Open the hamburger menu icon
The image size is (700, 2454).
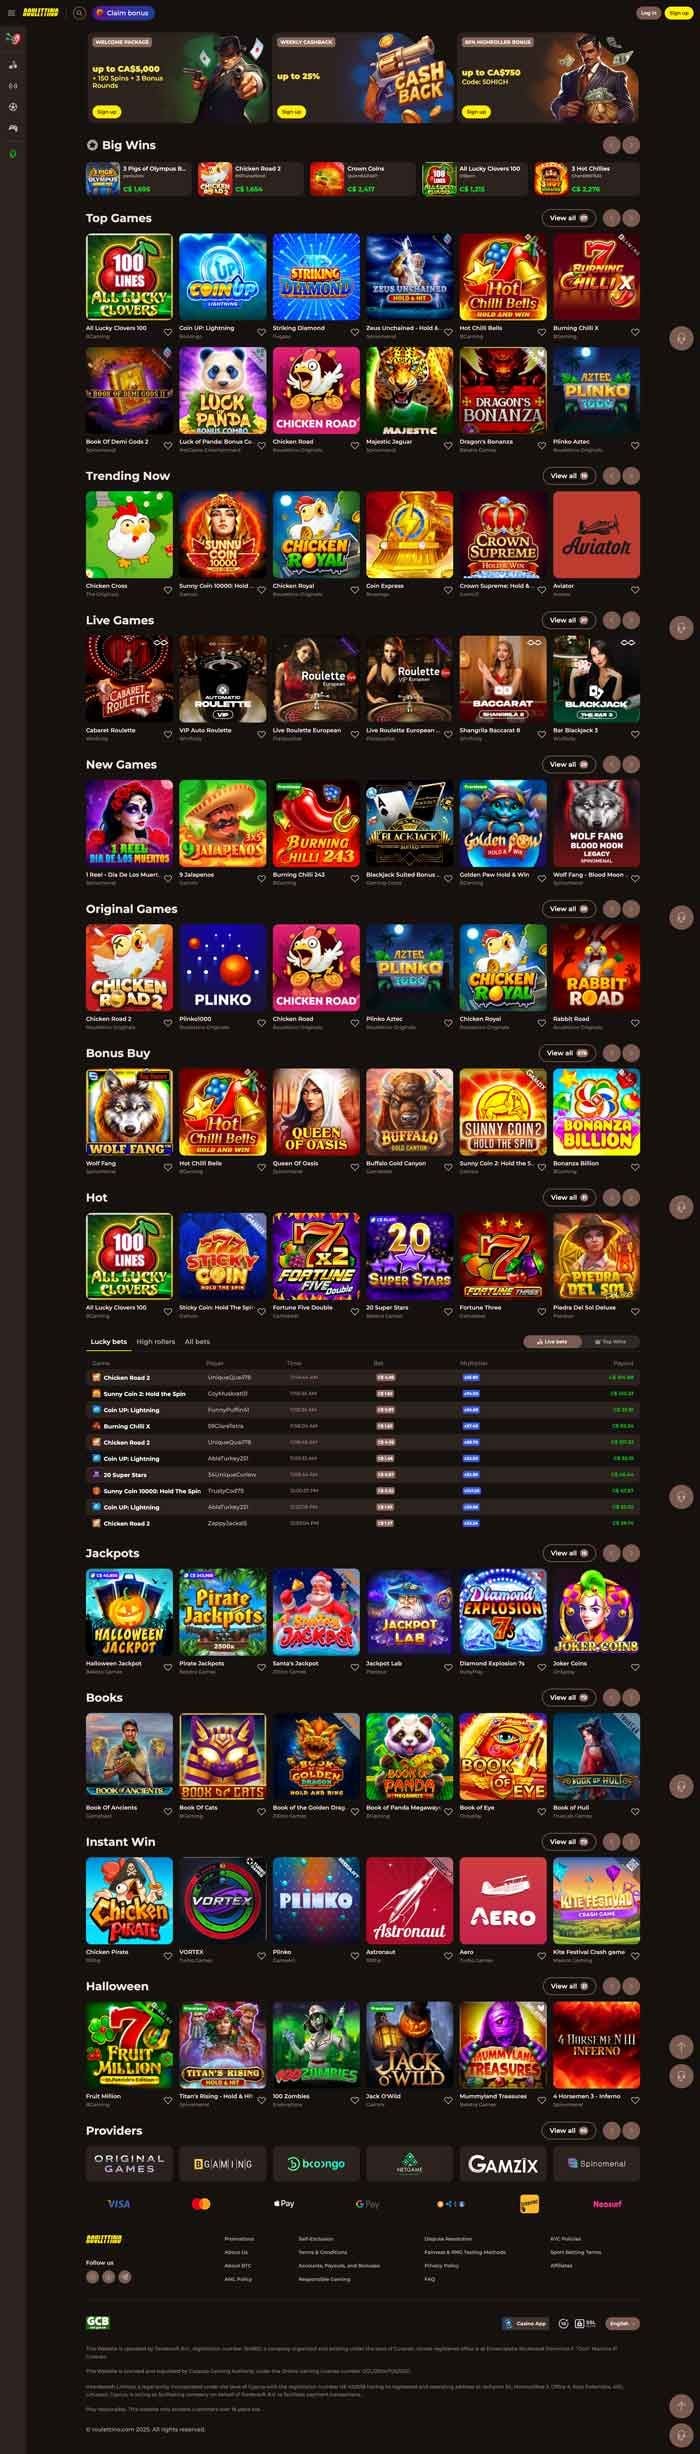click(x=11, y=13)
